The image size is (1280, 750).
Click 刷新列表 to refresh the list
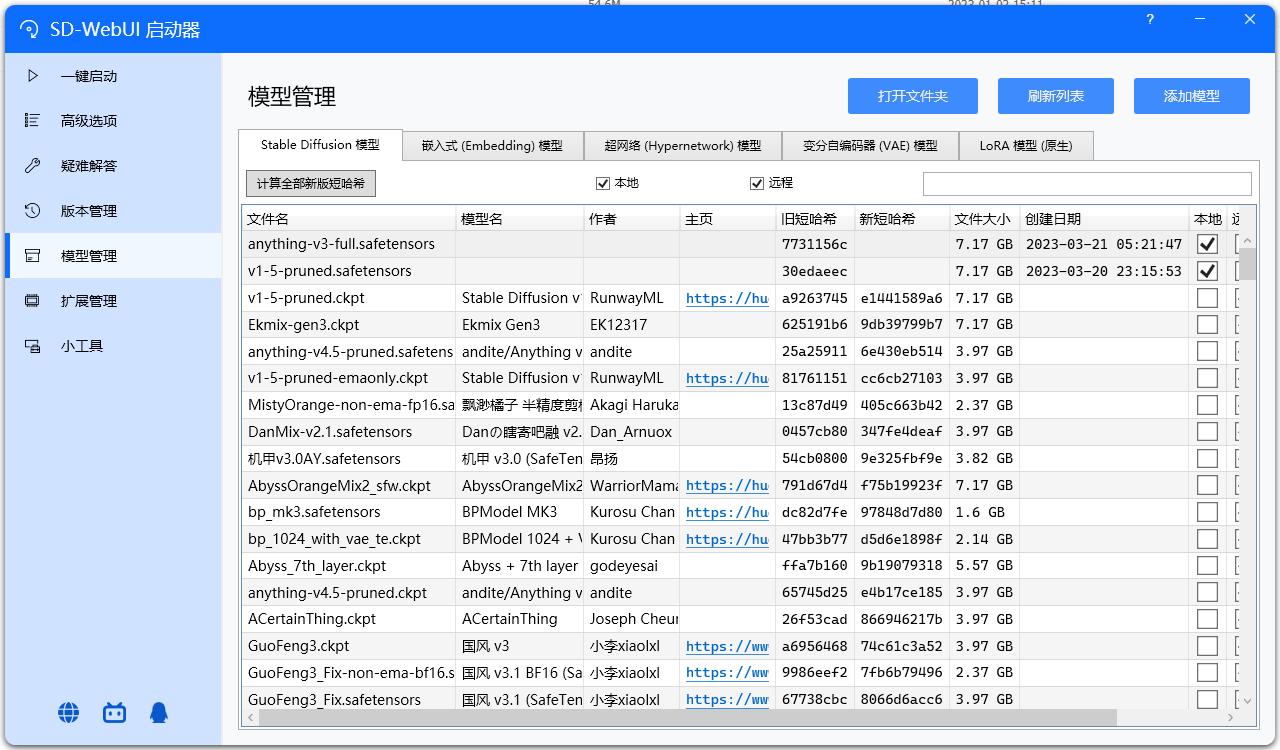click(1055, 96)
